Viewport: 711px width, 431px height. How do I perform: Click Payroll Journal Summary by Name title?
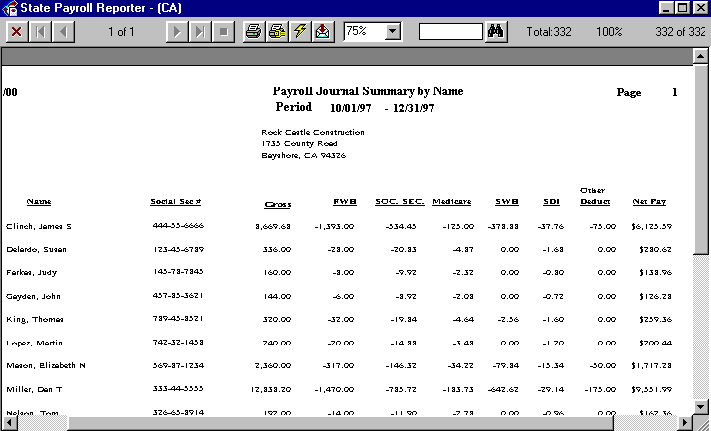tap(368, 91)
